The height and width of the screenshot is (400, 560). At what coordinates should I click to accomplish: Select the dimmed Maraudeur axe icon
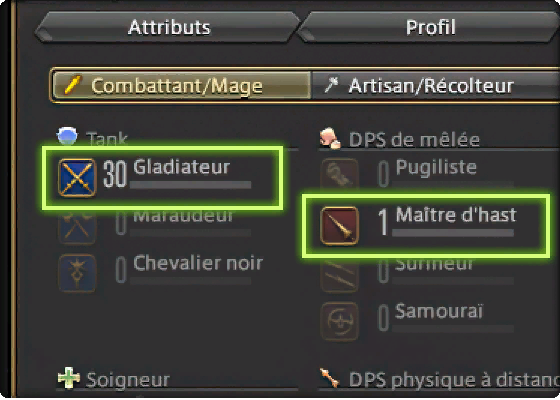[77, 227]
